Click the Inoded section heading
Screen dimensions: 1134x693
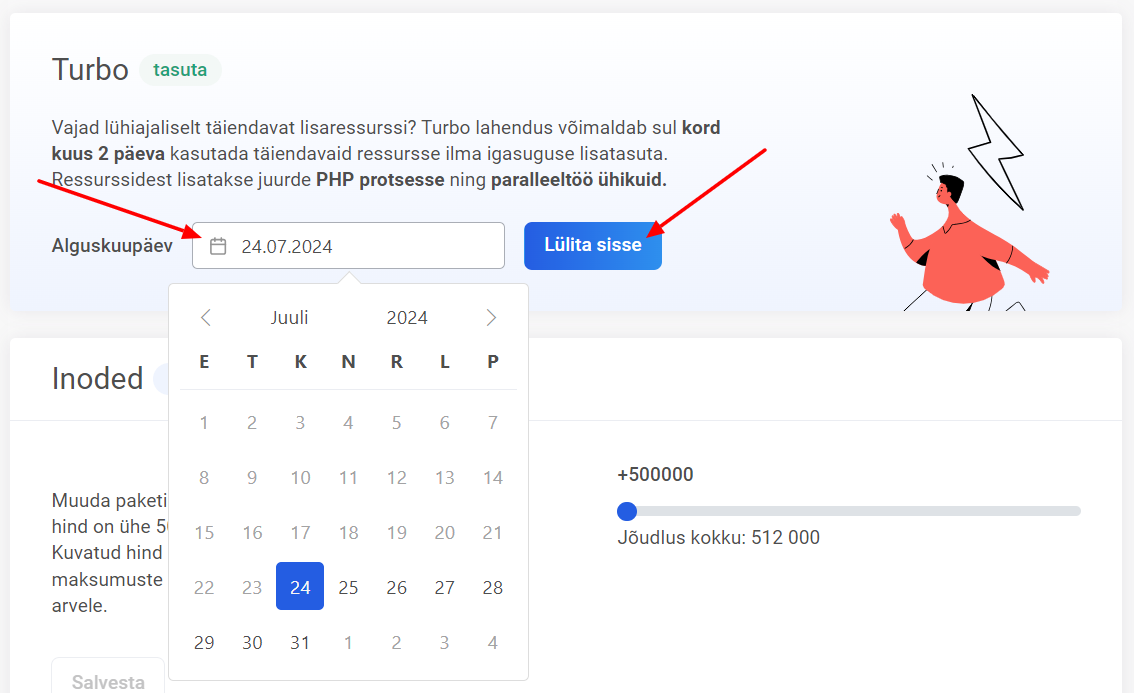click(x=97, y=379)
